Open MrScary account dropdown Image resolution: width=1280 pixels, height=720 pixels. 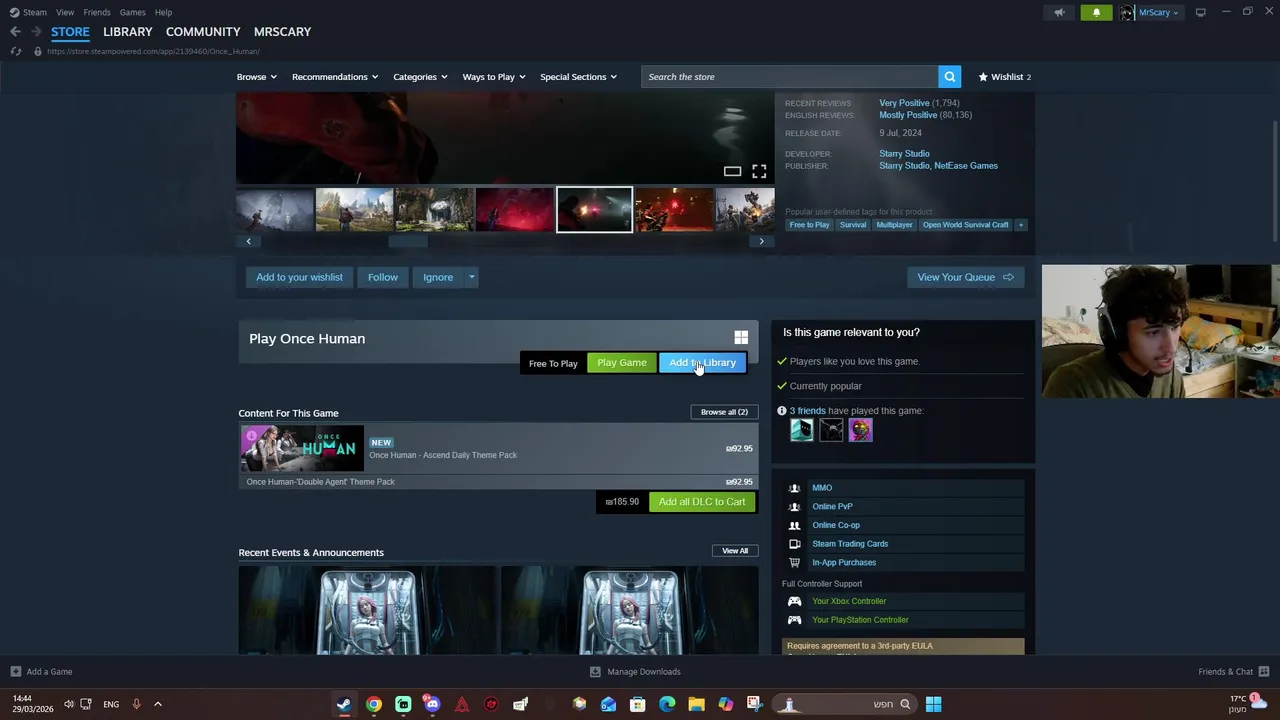click(1158, 12)
